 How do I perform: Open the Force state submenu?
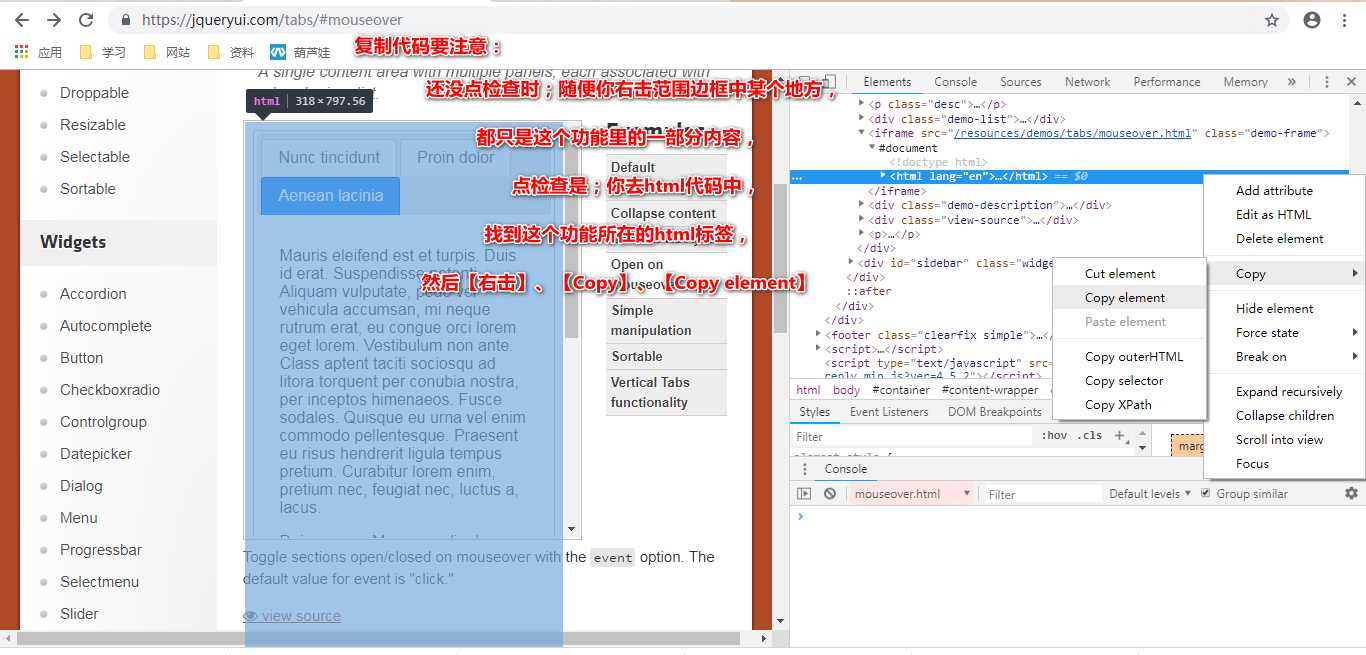click(x=1284, y=333)
